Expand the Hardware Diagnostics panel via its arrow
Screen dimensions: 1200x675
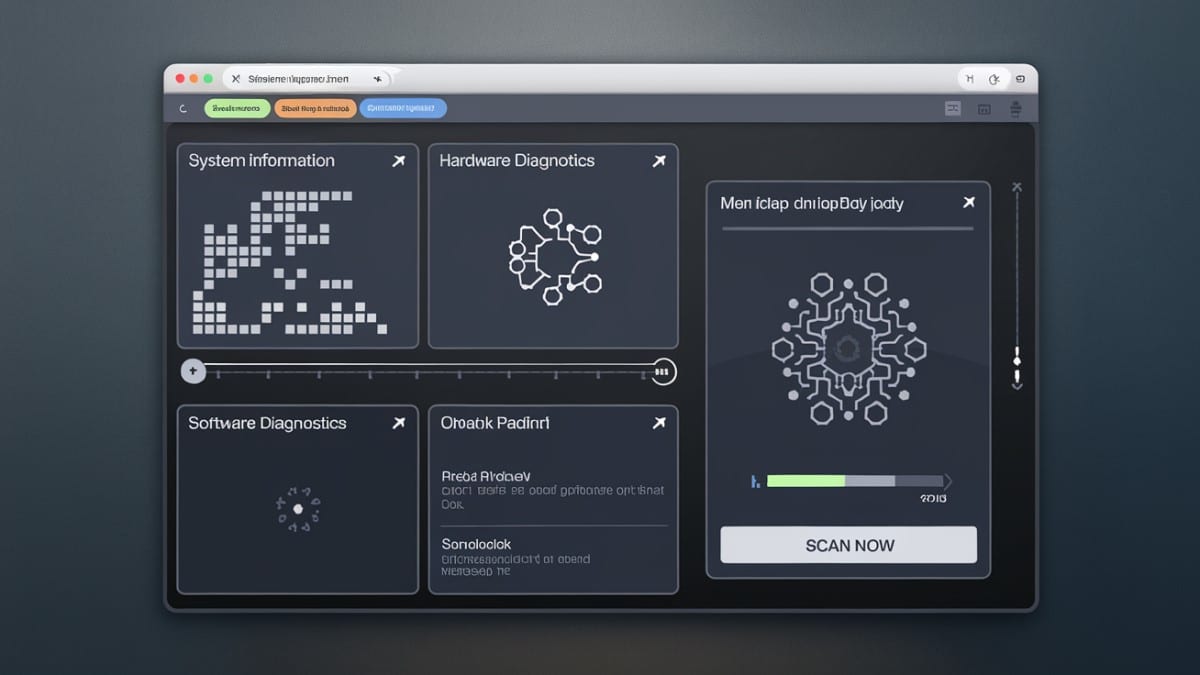point(660,160)
